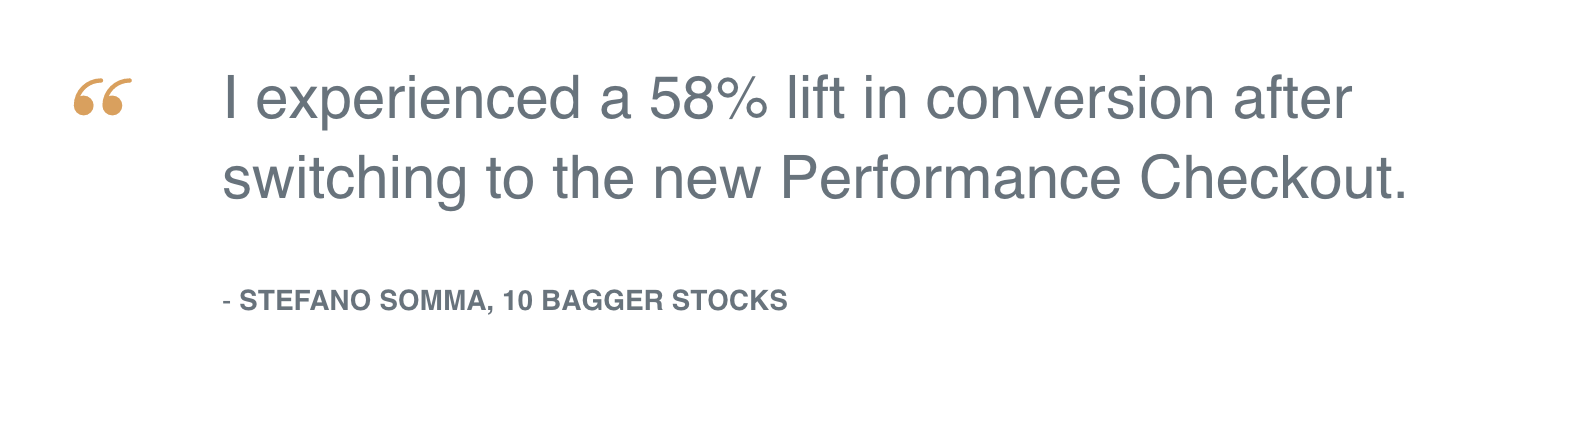Click the word "STOCKS" in the attribution
Viewport: 1592px width, 426px height.
[730, 301]
